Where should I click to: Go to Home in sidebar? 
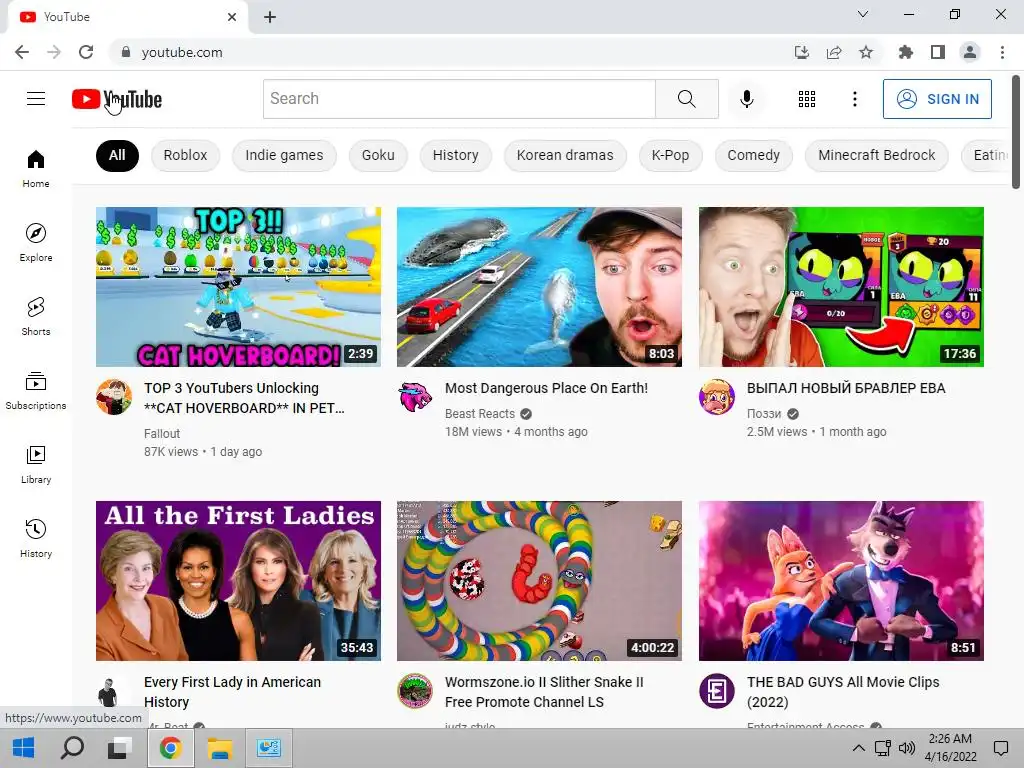pos(36,169)
